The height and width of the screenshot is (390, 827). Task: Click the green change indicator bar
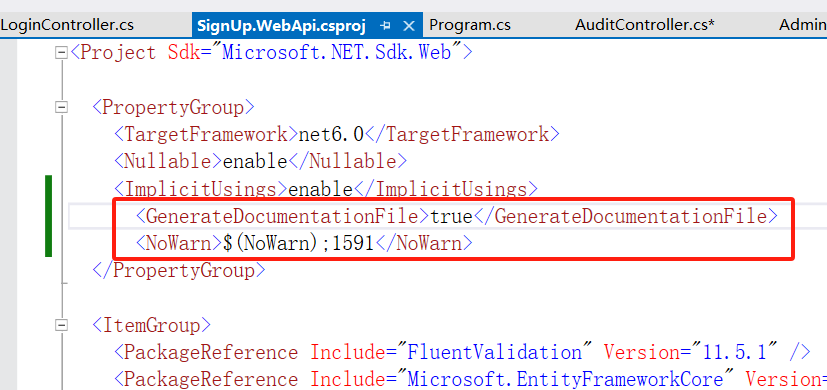[x=49, y=216]
